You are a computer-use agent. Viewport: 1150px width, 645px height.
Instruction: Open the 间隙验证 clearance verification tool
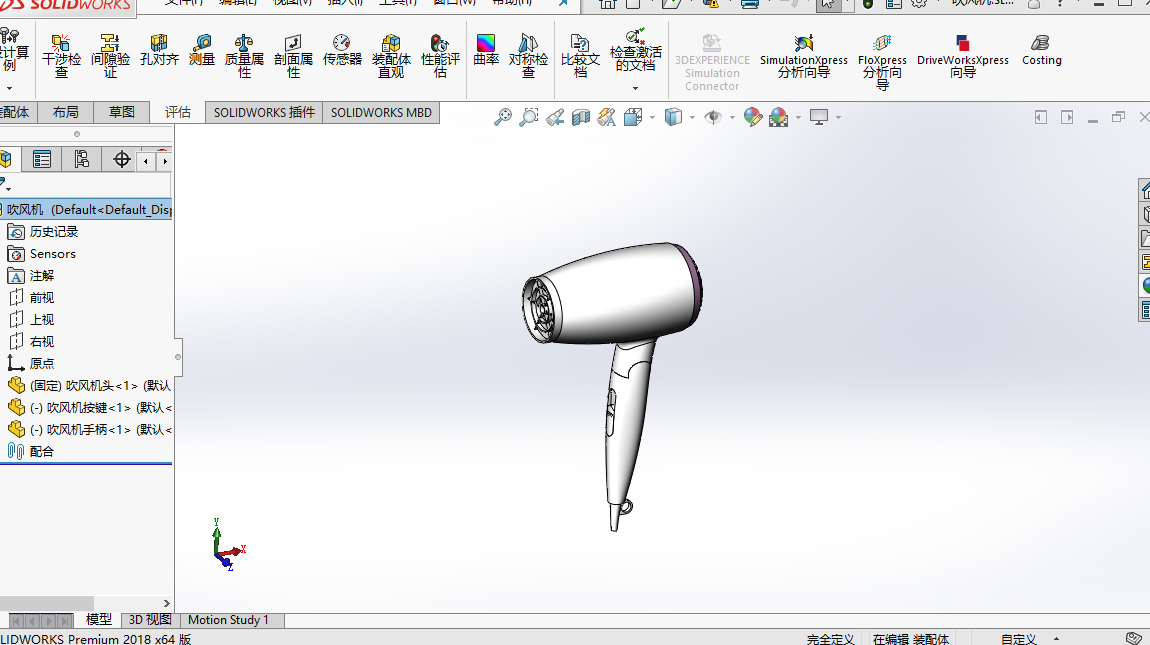(110, 55)
